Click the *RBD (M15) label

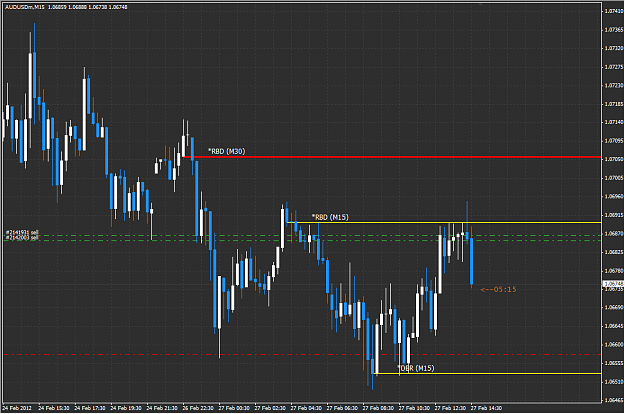[330, 217]
